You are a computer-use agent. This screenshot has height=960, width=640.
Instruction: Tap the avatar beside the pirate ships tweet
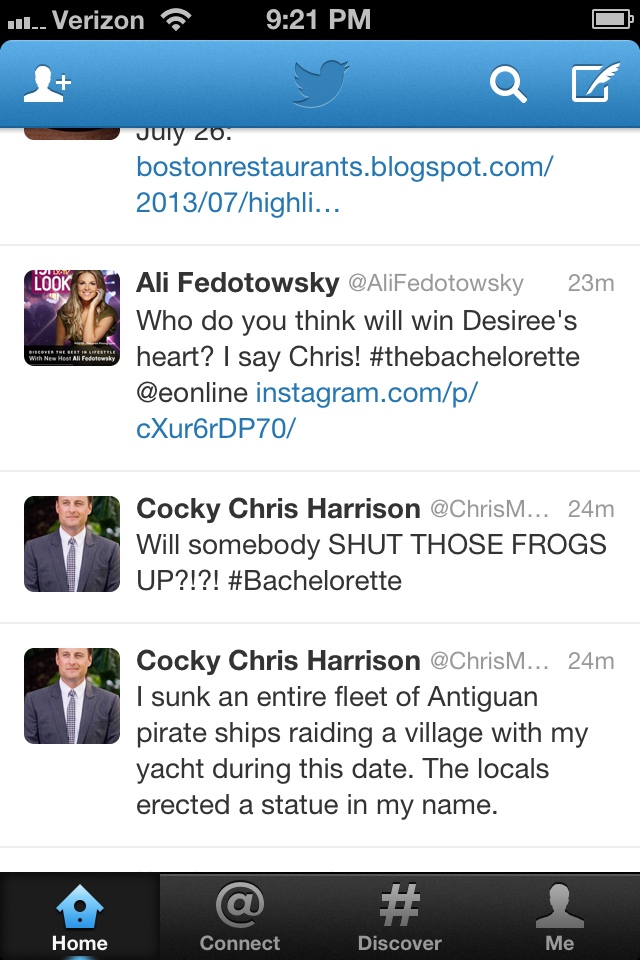[72, 696]
